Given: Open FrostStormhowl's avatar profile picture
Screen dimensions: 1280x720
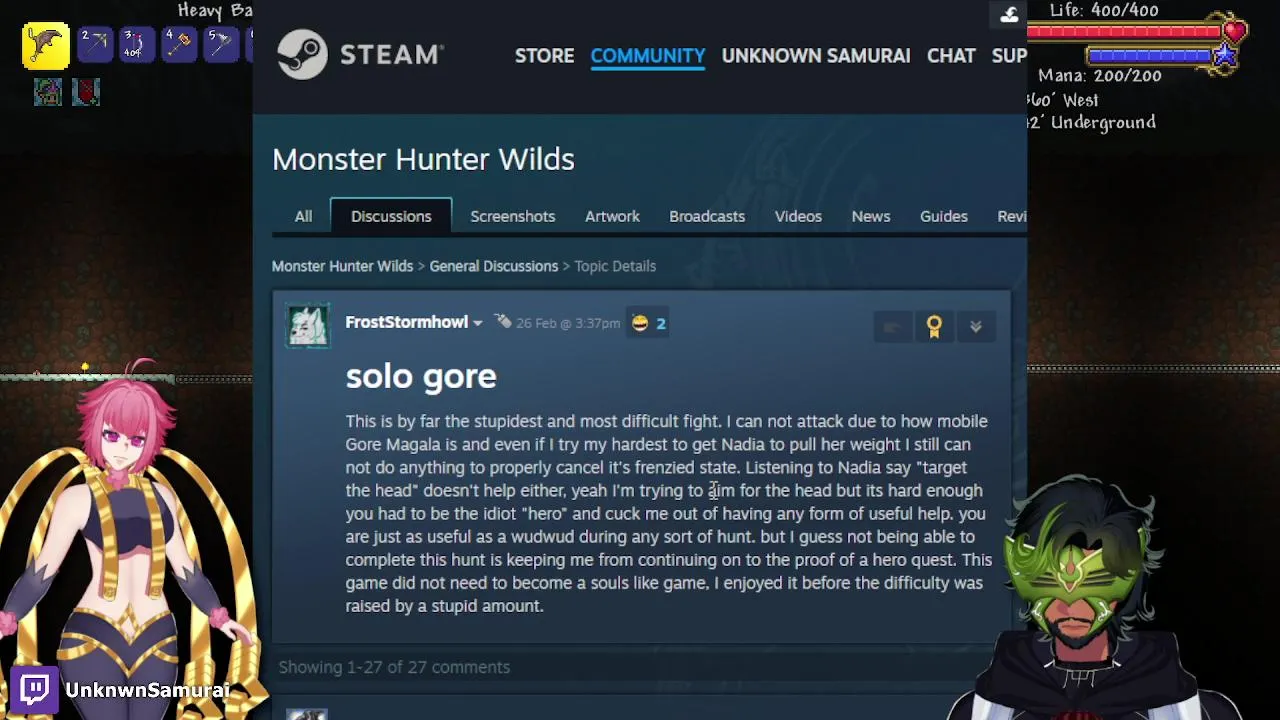Looking at the screenshot, I should pos(308,325).
